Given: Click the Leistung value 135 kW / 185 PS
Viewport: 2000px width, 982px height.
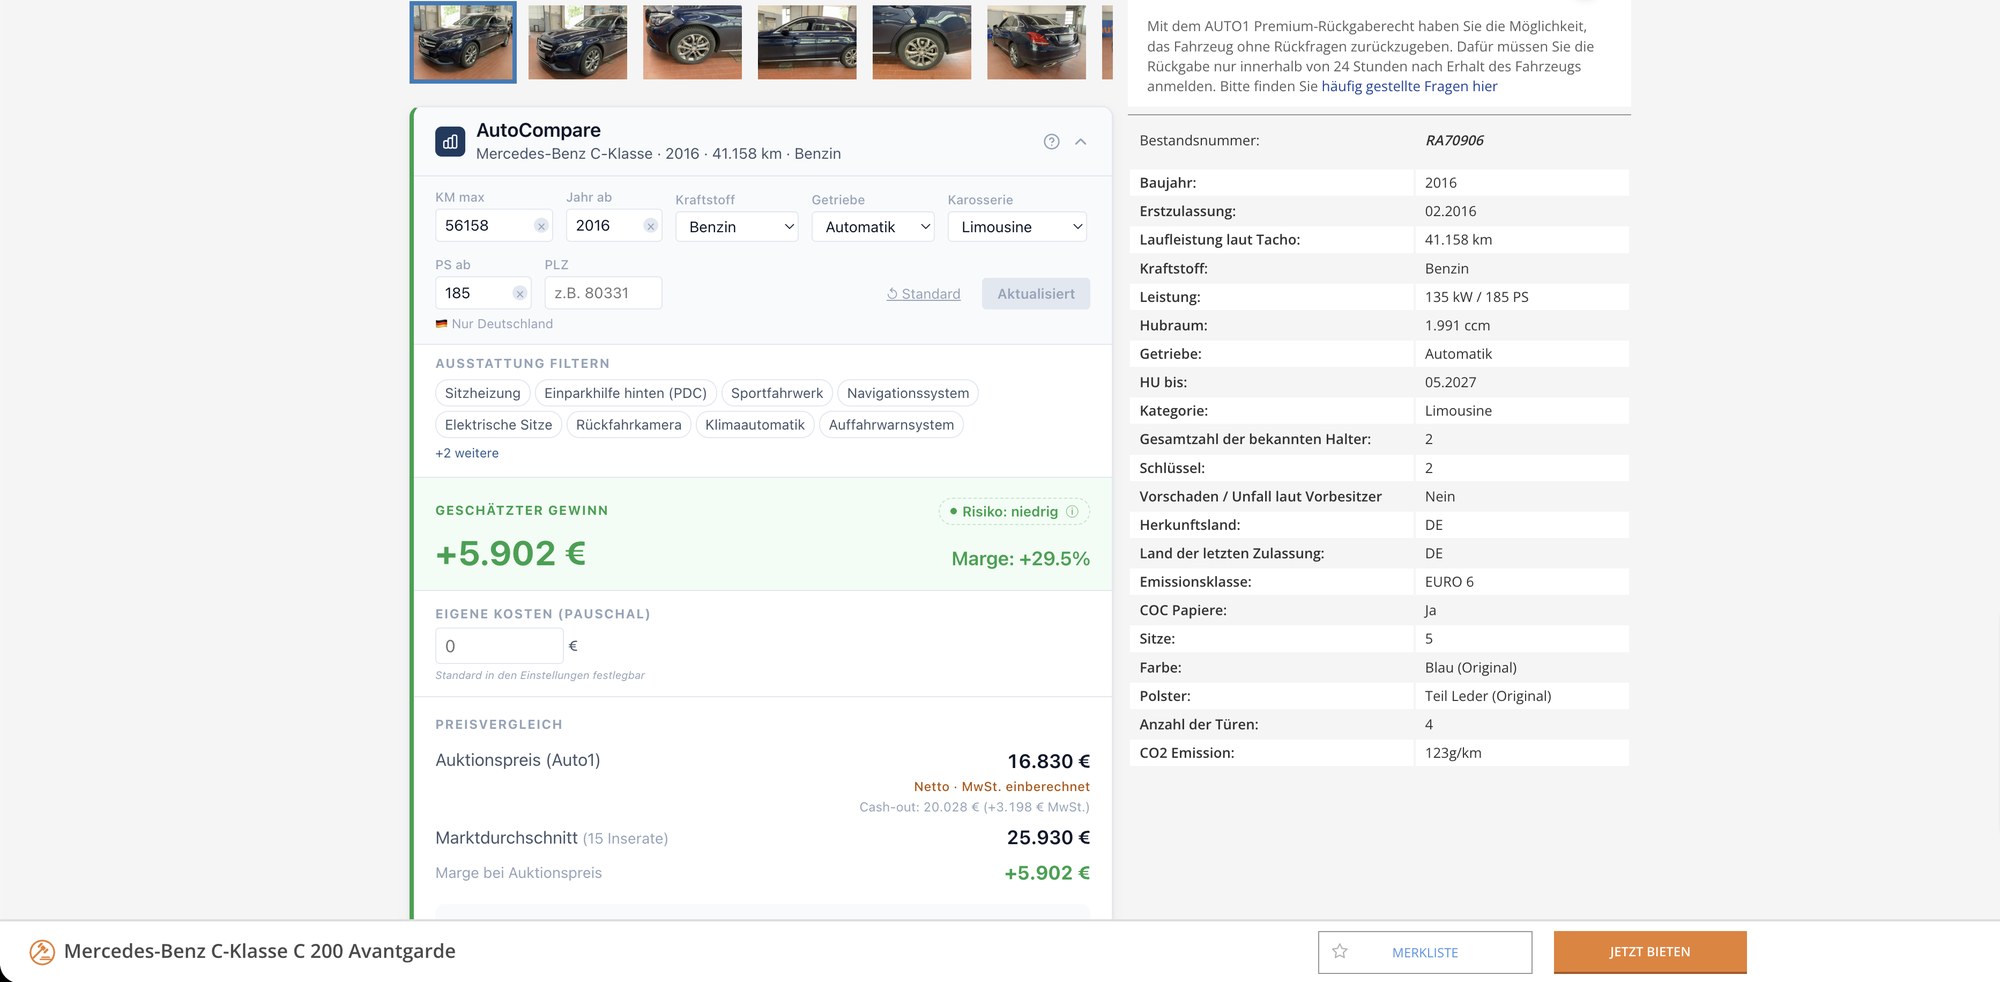Looking at the screenshot, I should point(1476,297).
